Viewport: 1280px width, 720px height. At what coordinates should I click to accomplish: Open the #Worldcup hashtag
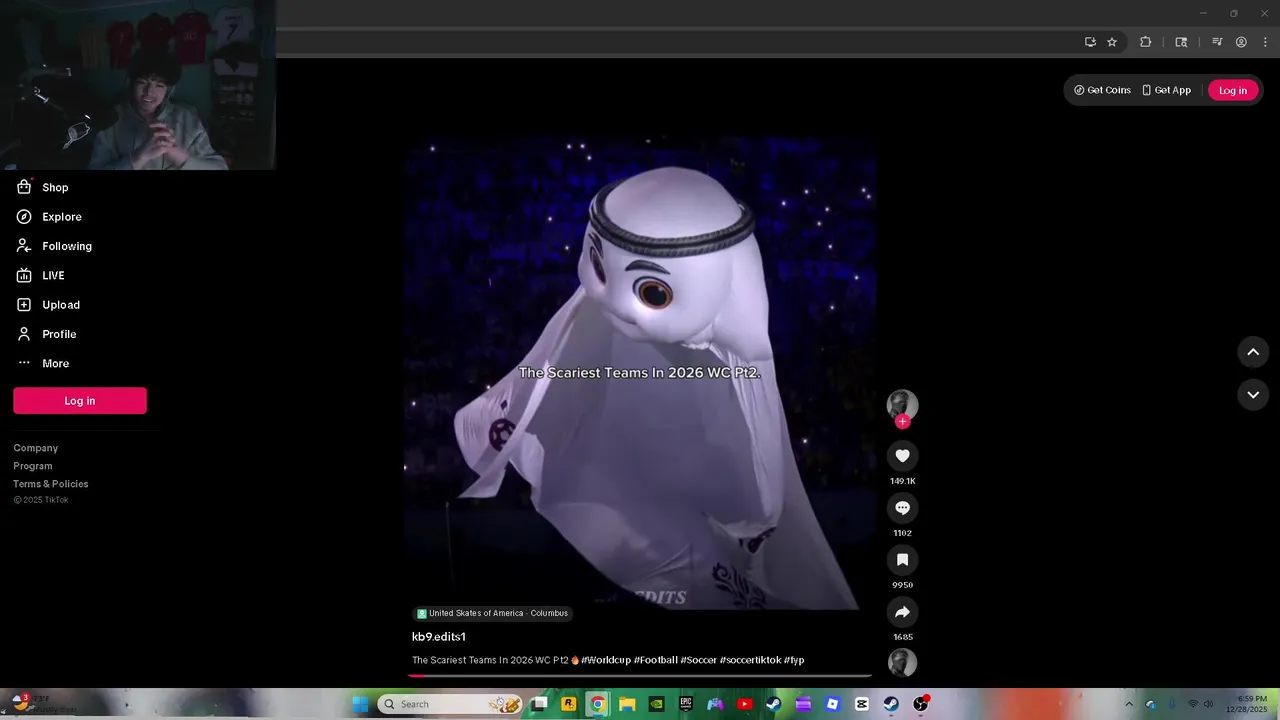(x=606, y=660)
